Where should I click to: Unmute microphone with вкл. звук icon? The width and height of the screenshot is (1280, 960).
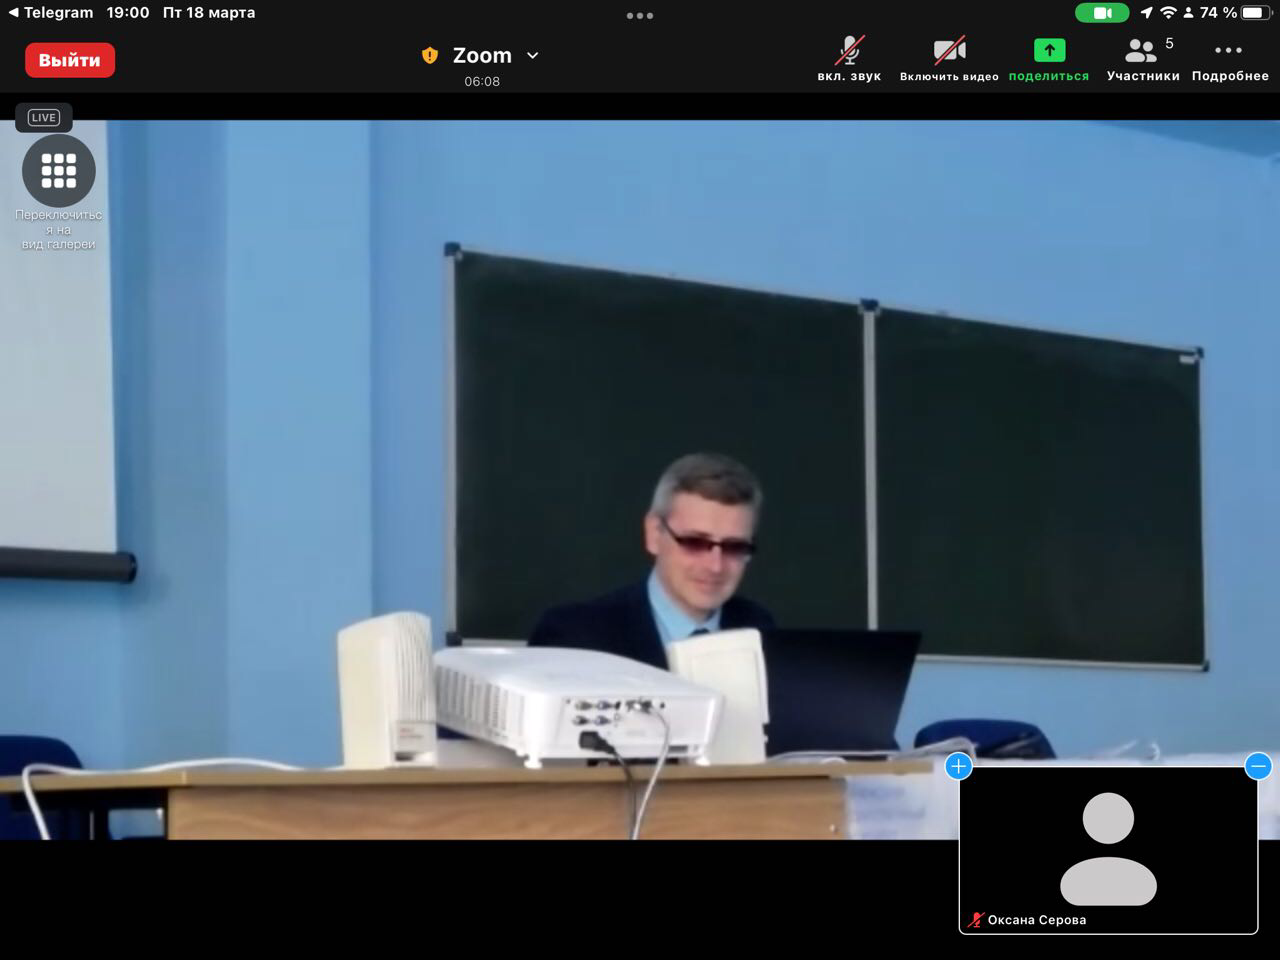[849, 52]
